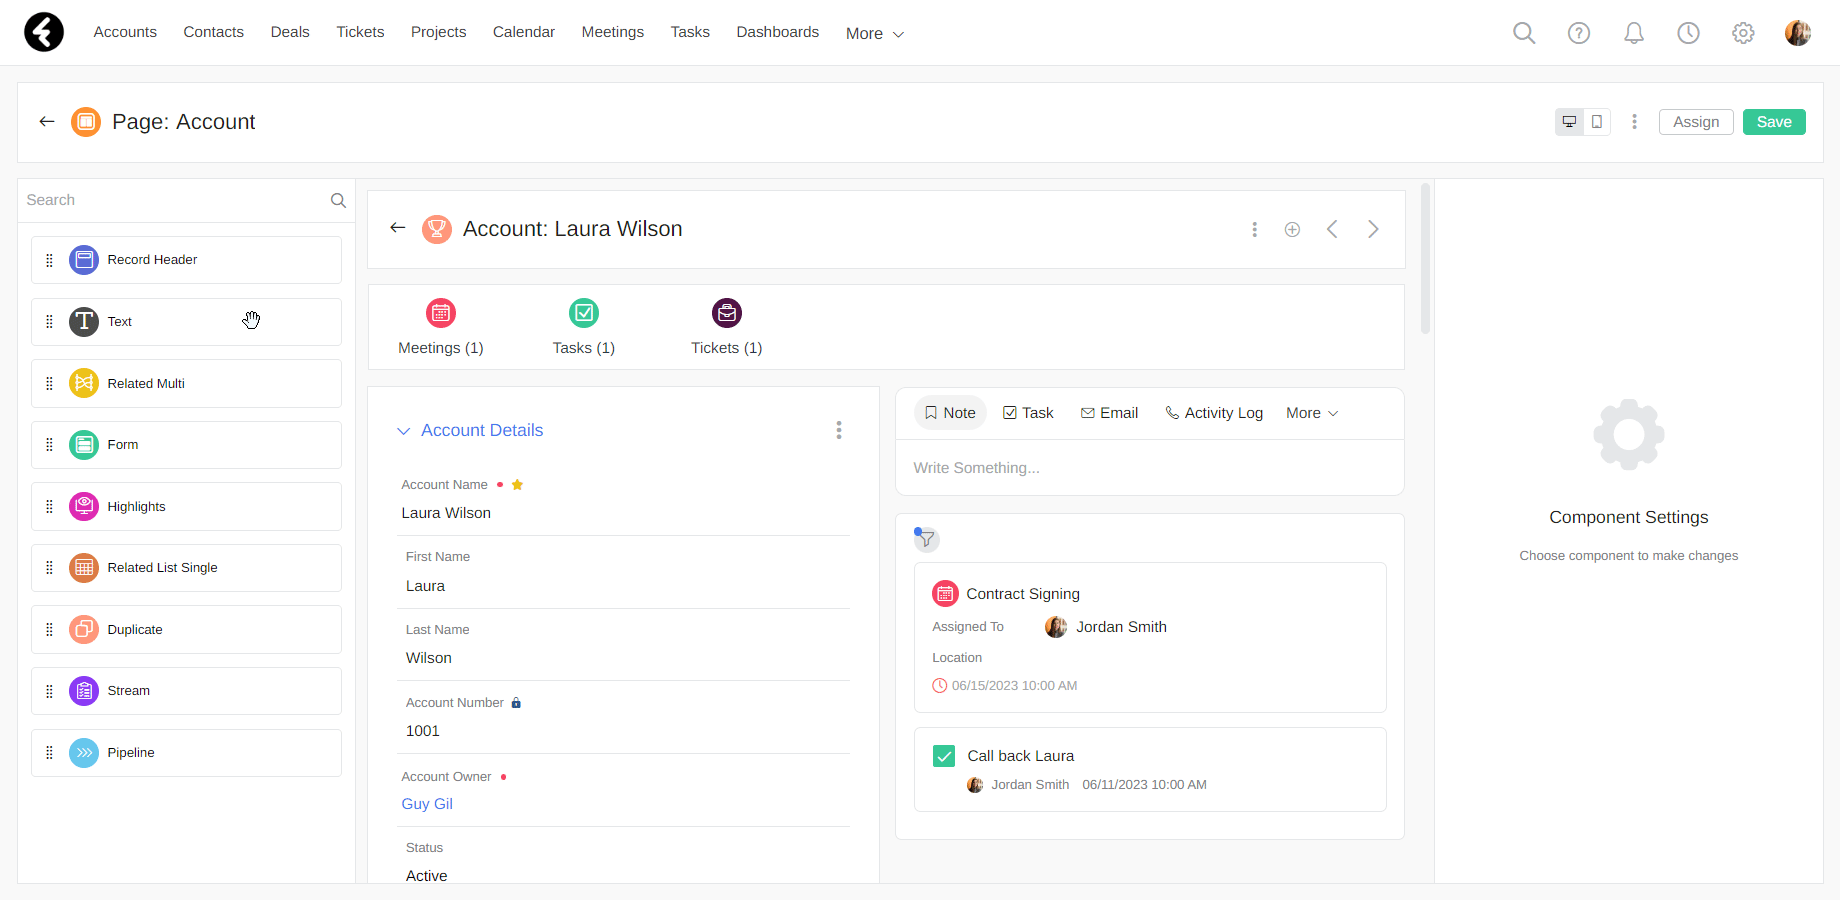Open the Call back Laura task title
The image size is (1840, 900).
tap(1021, 756)
